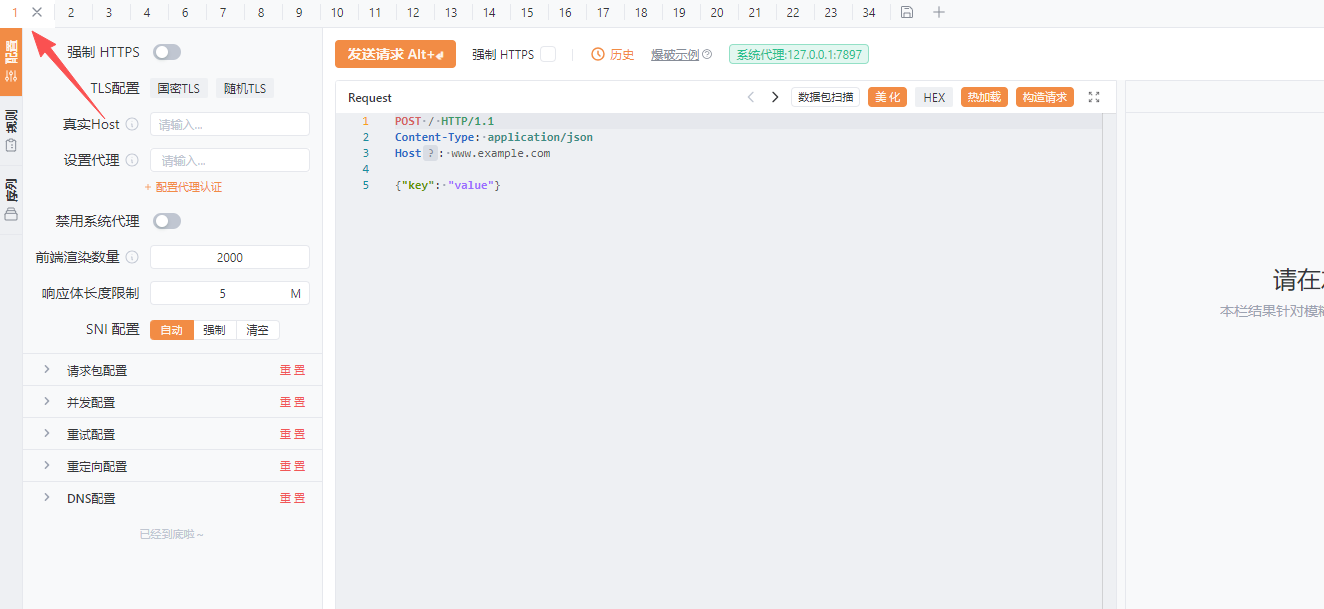Viewport: 1324px width, 609px height.
Task: Open the 配置 sidebar panel
Action: tap(11, 62)
